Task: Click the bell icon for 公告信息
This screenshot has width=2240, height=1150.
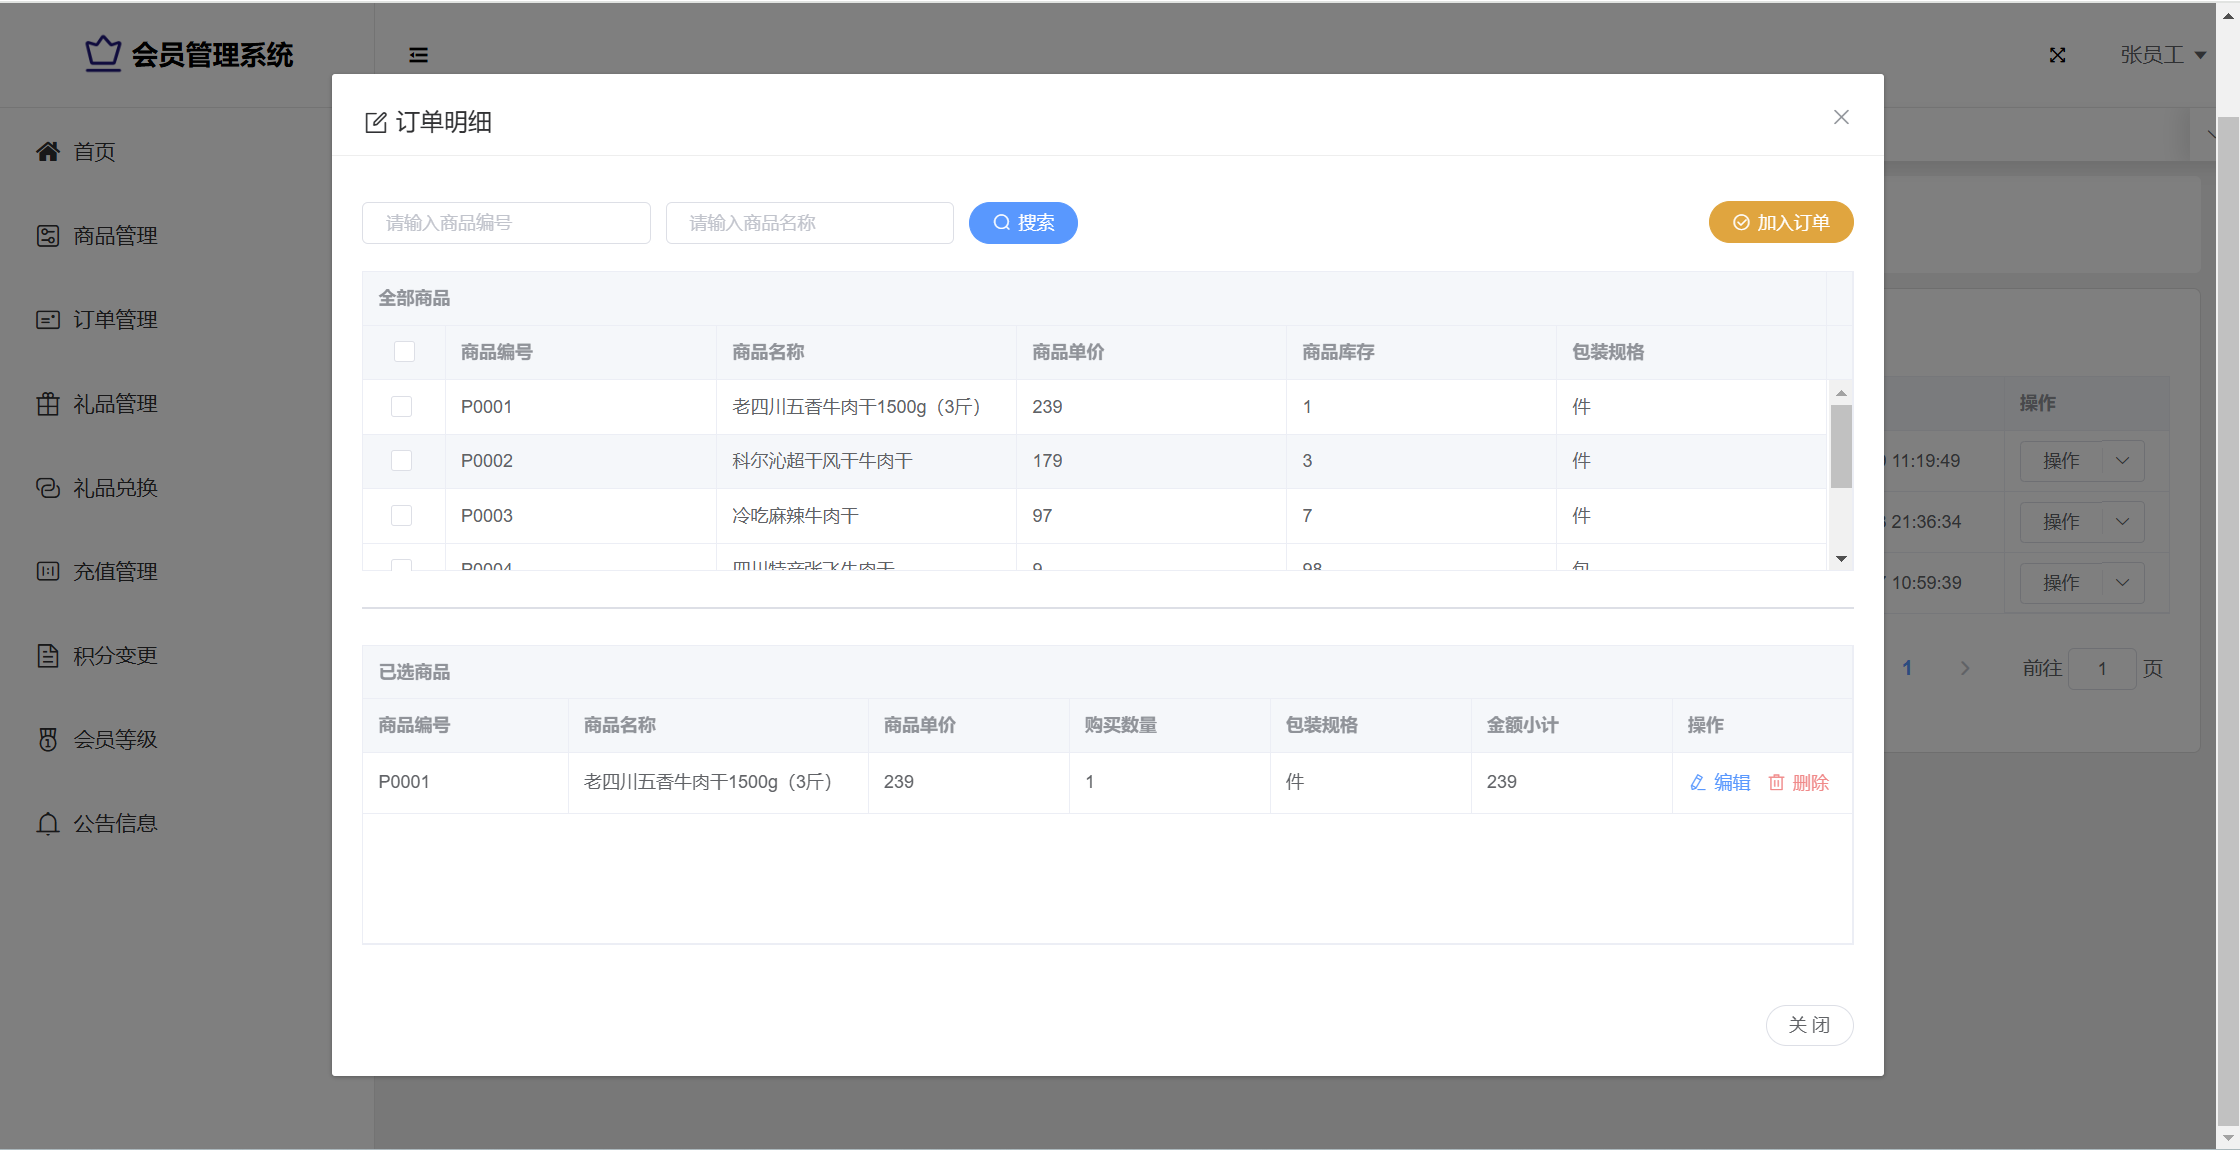Action: [x=47, y=824]
